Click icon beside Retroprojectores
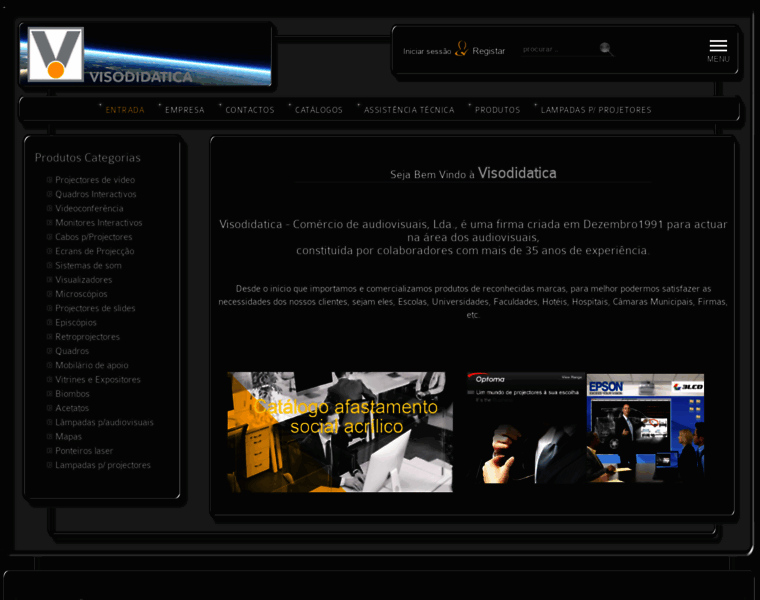The image size is (760, 600). pos(49,337)
